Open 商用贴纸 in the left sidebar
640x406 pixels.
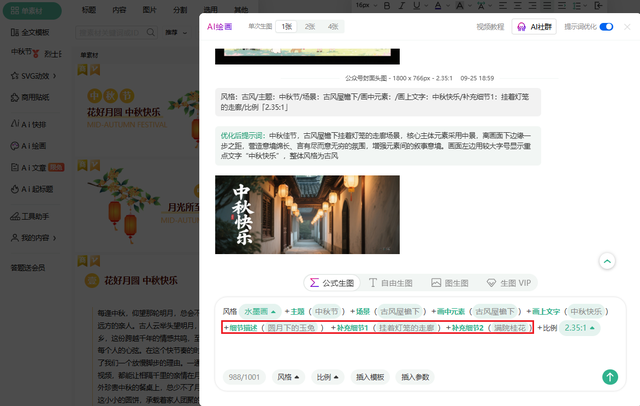pos(30,97)
